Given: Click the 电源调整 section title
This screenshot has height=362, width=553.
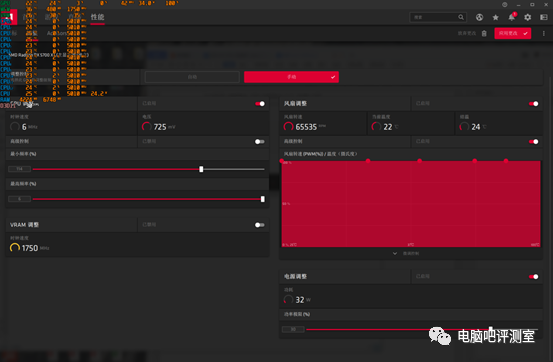Looking at the screenshot, I should pyautogui.click(x=296, y=276).
